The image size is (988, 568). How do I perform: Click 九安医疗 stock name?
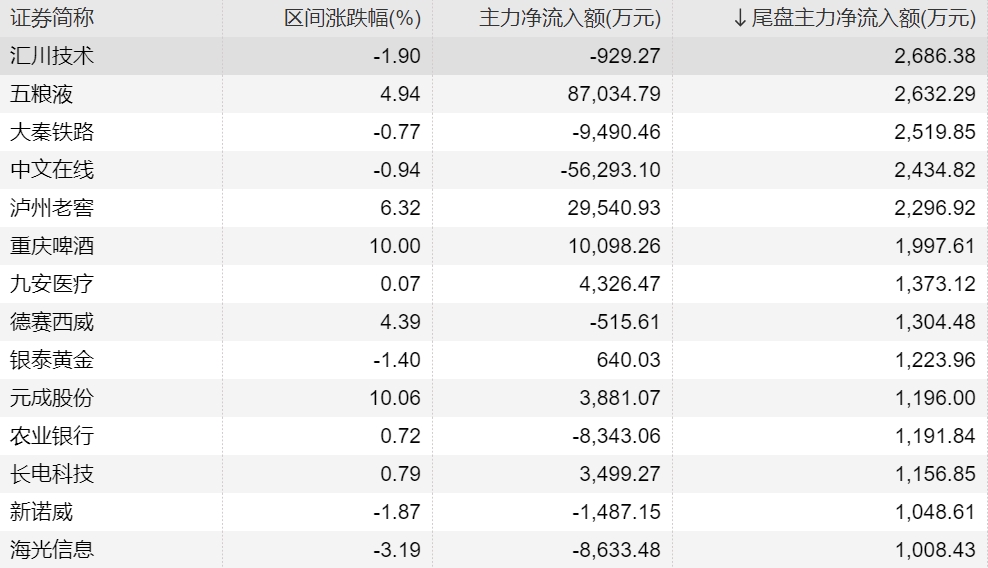click(52, 284)
